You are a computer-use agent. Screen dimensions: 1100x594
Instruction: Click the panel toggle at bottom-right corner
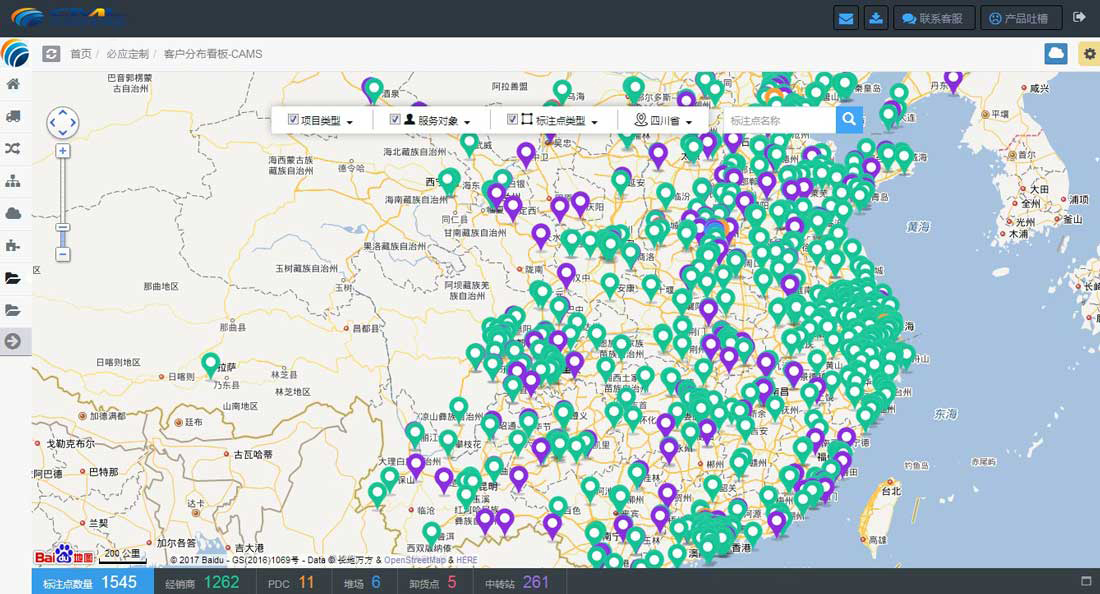(1086, 581)
